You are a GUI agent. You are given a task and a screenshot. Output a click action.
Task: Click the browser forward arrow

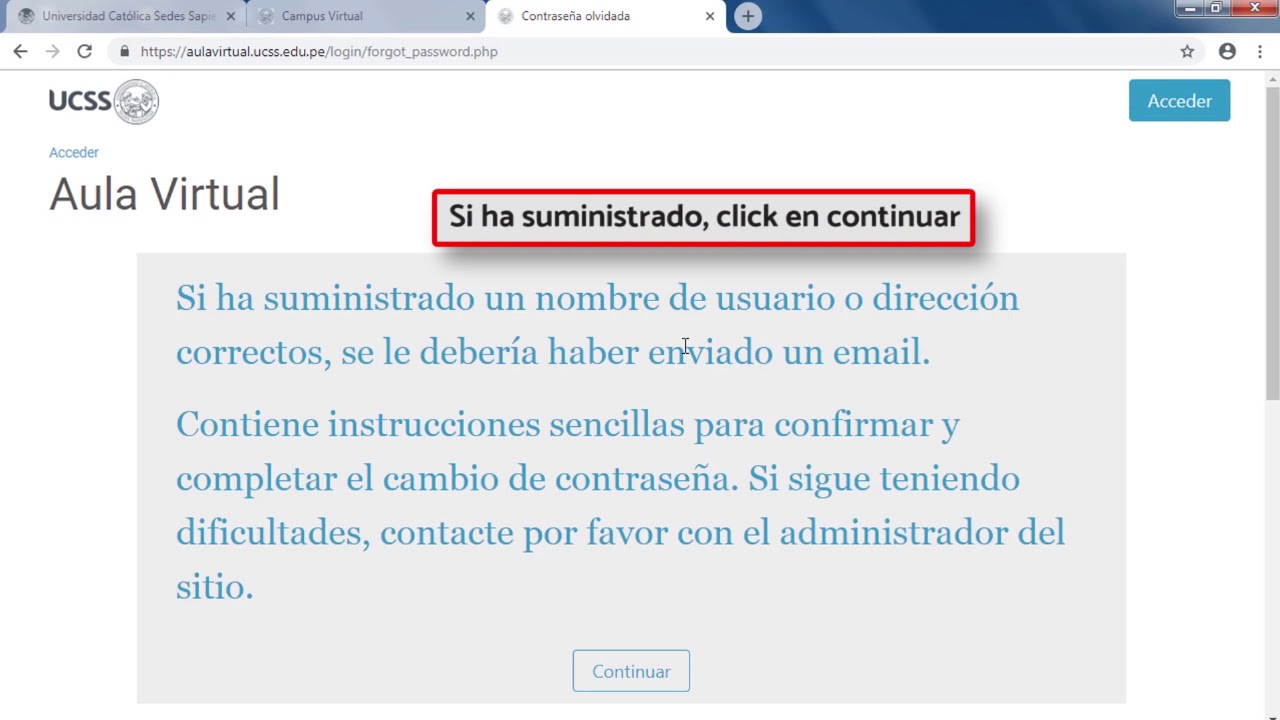(x=52, y=51)
